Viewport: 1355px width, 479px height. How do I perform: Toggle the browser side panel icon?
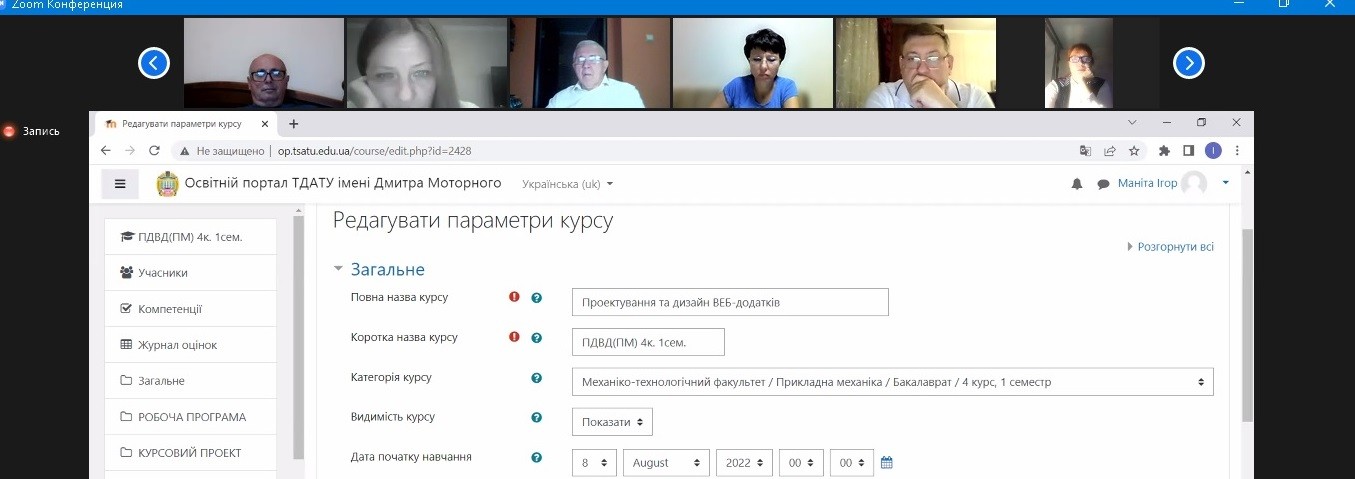tap(1188, 151)
